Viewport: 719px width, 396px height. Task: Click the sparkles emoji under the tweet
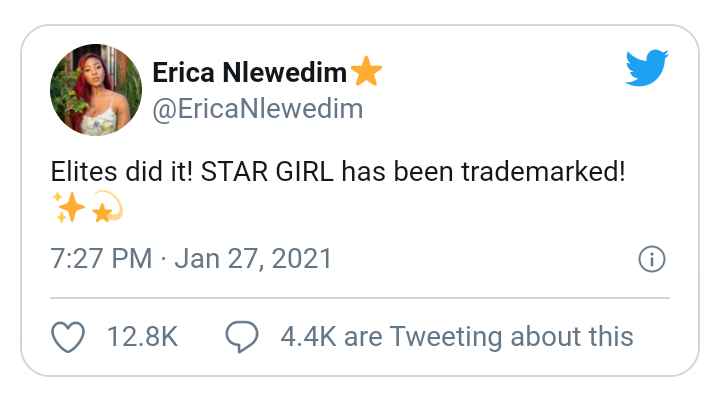click(x=69, y=207)
